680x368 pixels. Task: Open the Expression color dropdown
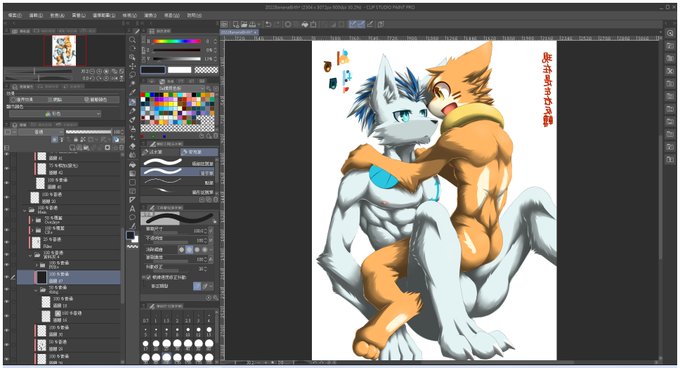(x=55, y=114)
